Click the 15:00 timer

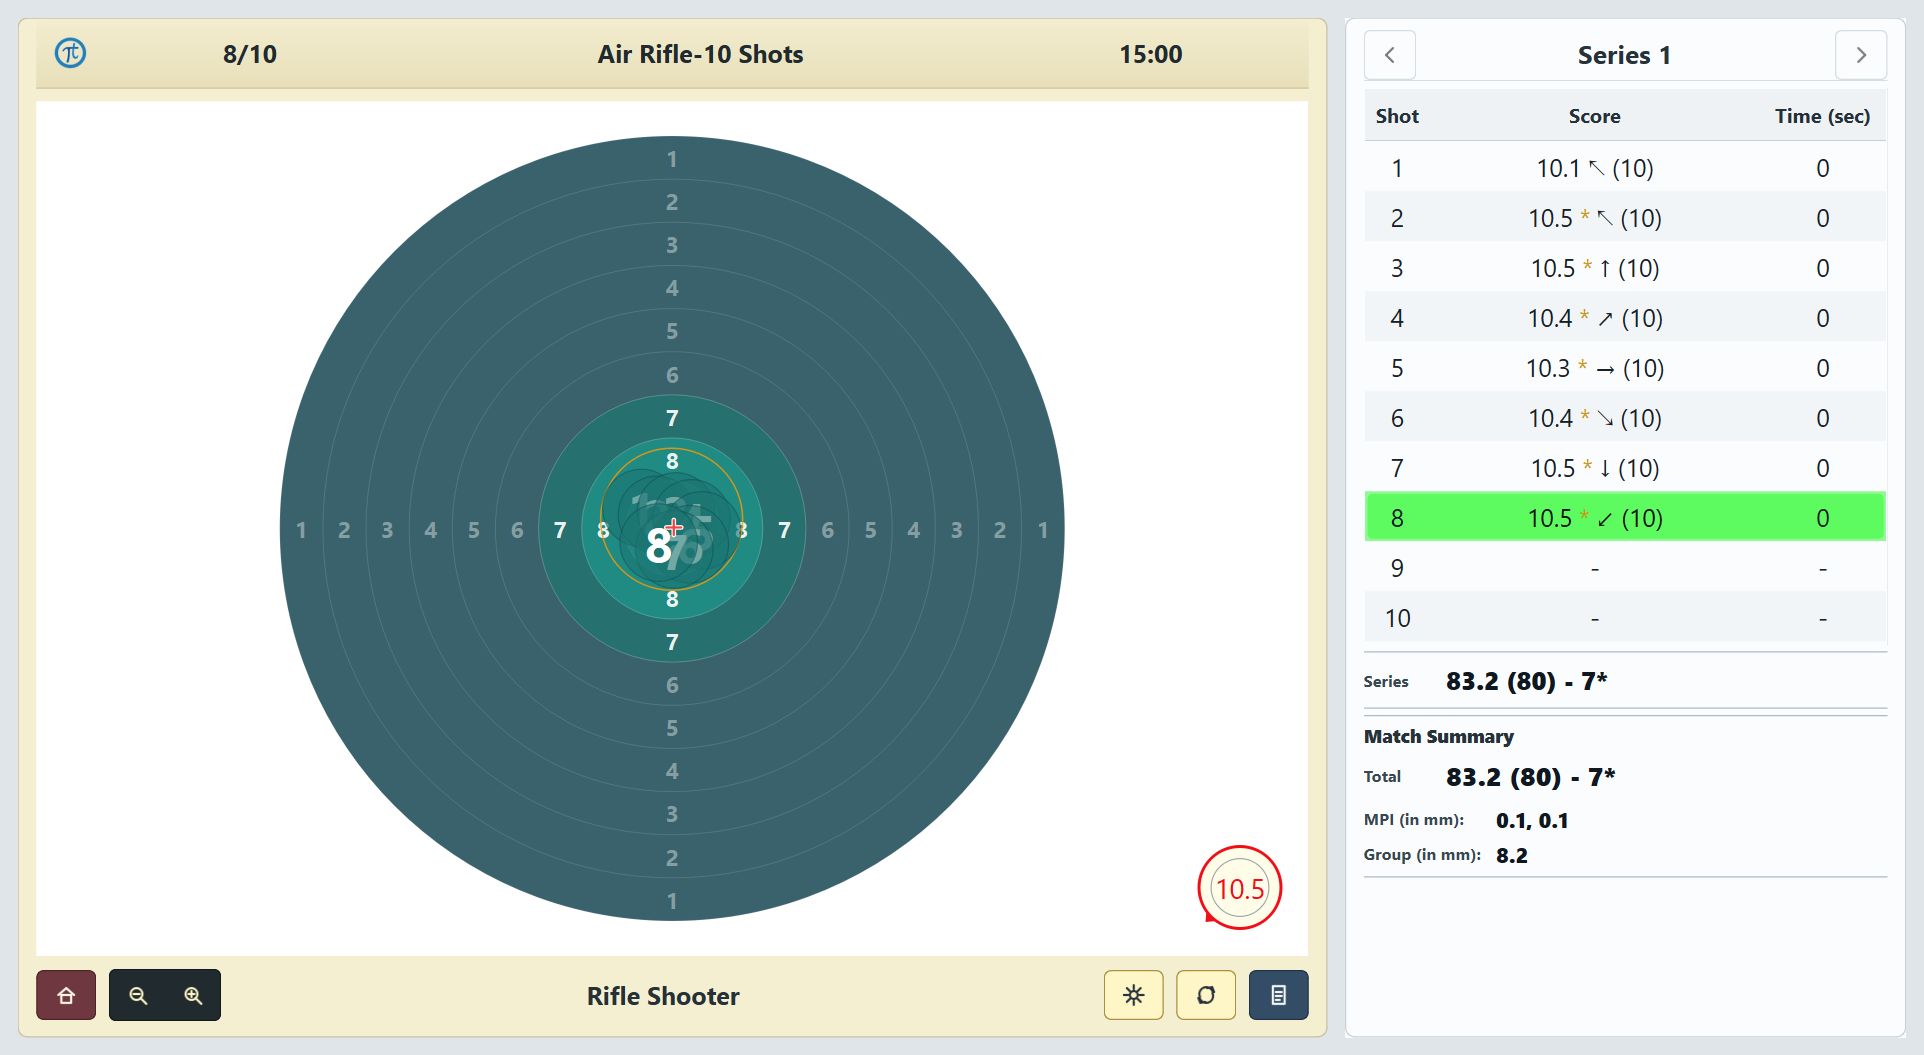1150,54
